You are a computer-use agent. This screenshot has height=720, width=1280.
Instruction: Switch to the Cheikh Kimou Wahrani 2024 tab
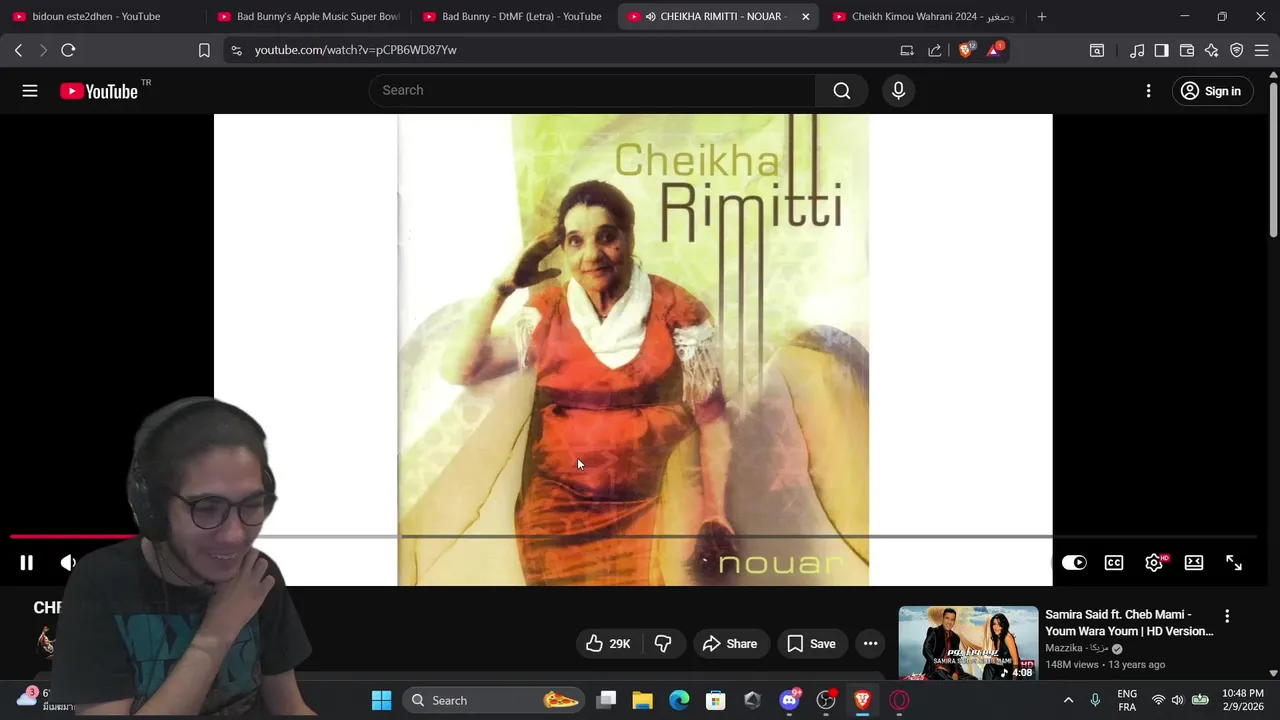(x=923, y=17)
